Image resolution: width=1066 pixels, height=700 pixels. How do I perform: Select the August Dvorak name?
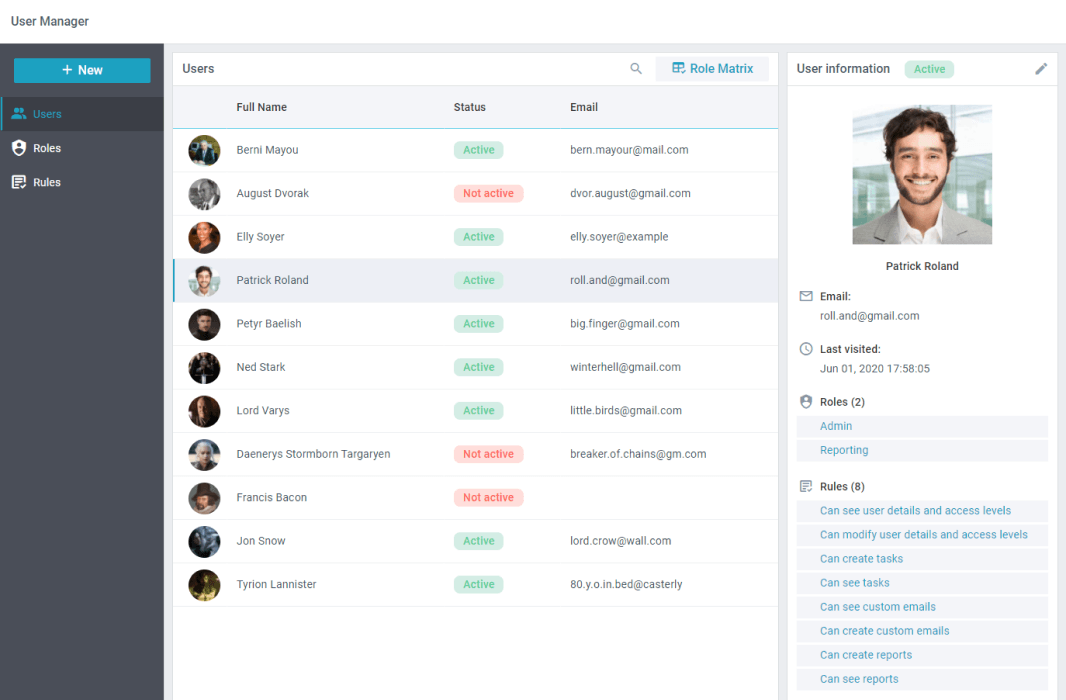pos(273,194)
